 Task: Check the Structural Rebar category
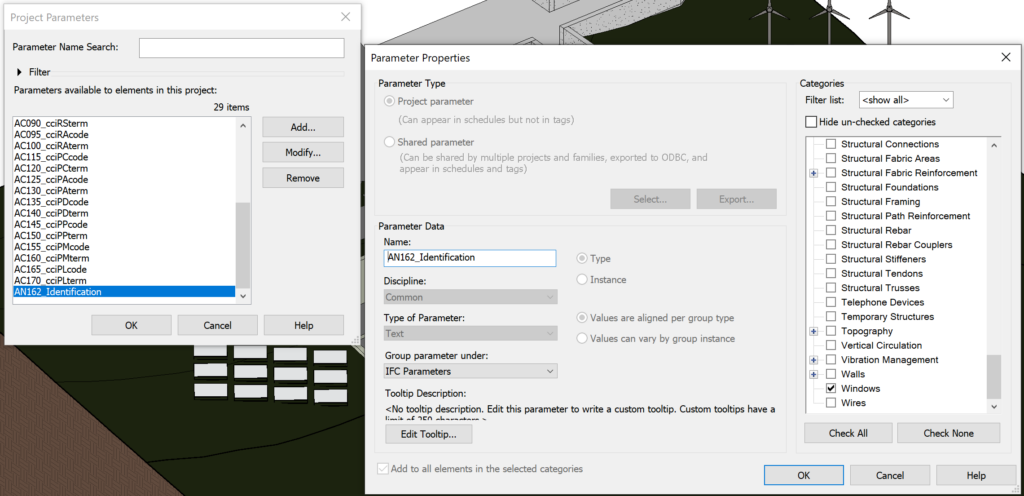[x=831, y=230]
